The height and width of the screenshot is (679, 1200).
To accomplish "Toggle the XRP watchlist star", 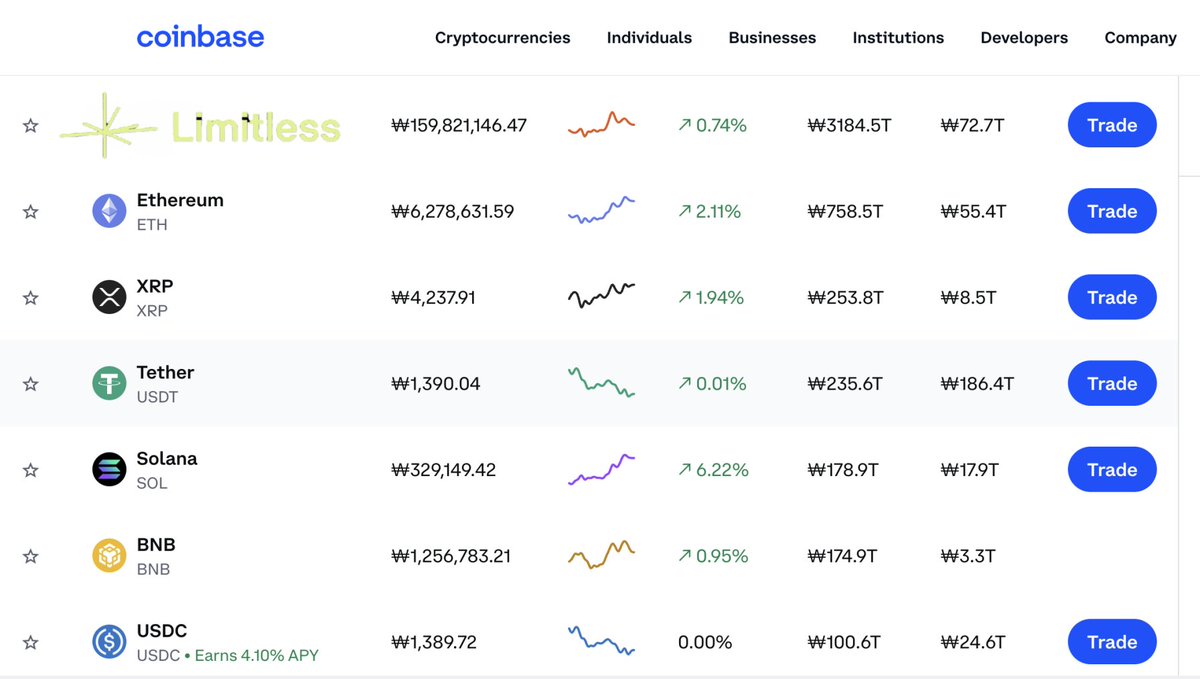I will pos(31,297).
